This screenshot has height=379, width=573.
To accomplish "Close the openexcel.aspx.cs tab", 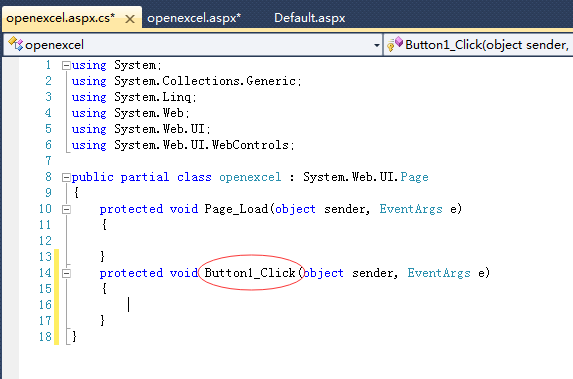I will [130, 19].
